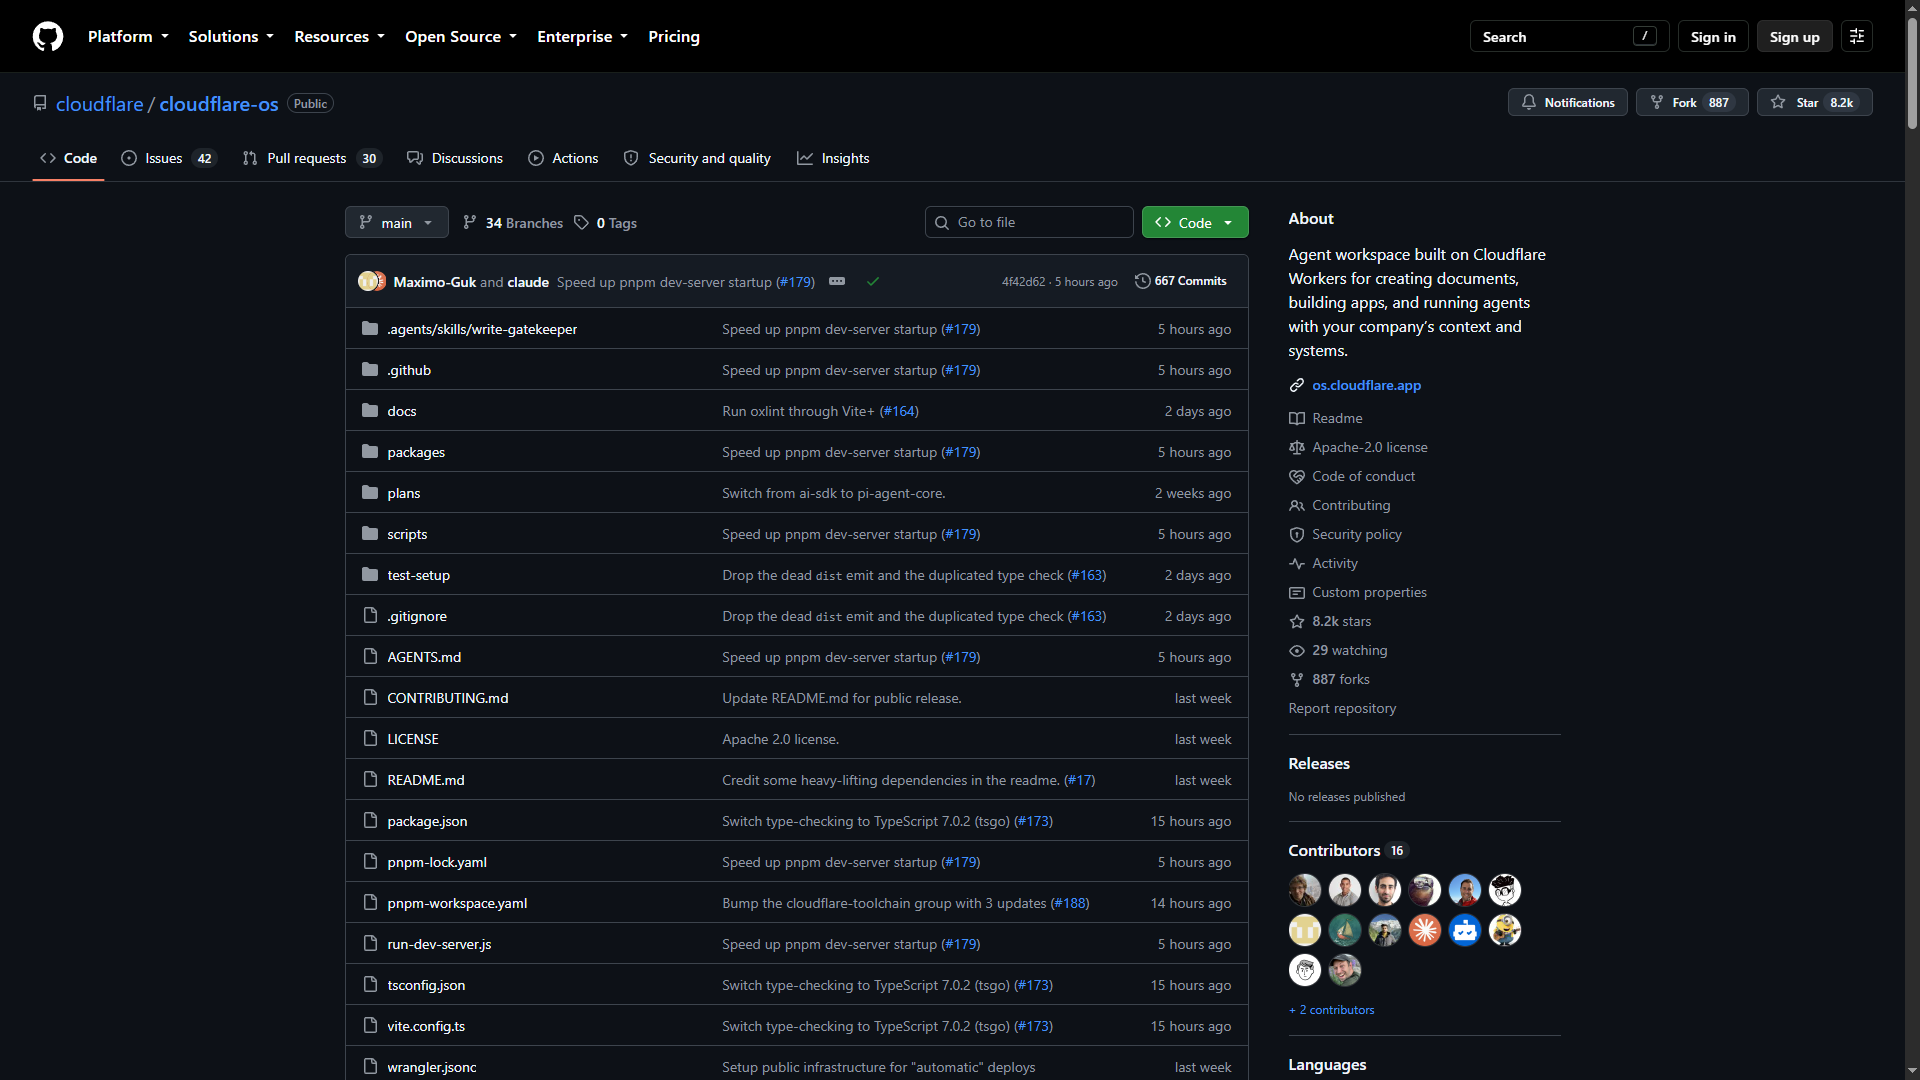
Task: Click the Sign in button
Action: (x=1713, y=36)
